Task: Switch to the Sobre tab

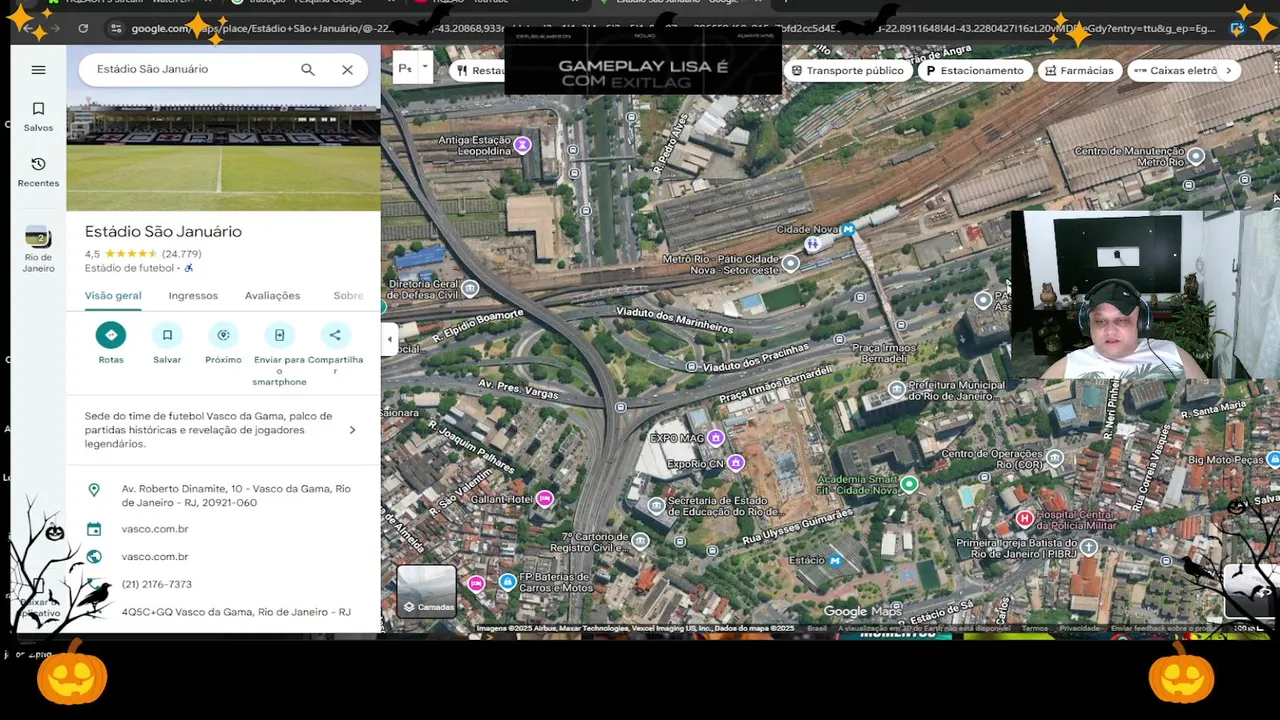Action: [x=348, y=296]
